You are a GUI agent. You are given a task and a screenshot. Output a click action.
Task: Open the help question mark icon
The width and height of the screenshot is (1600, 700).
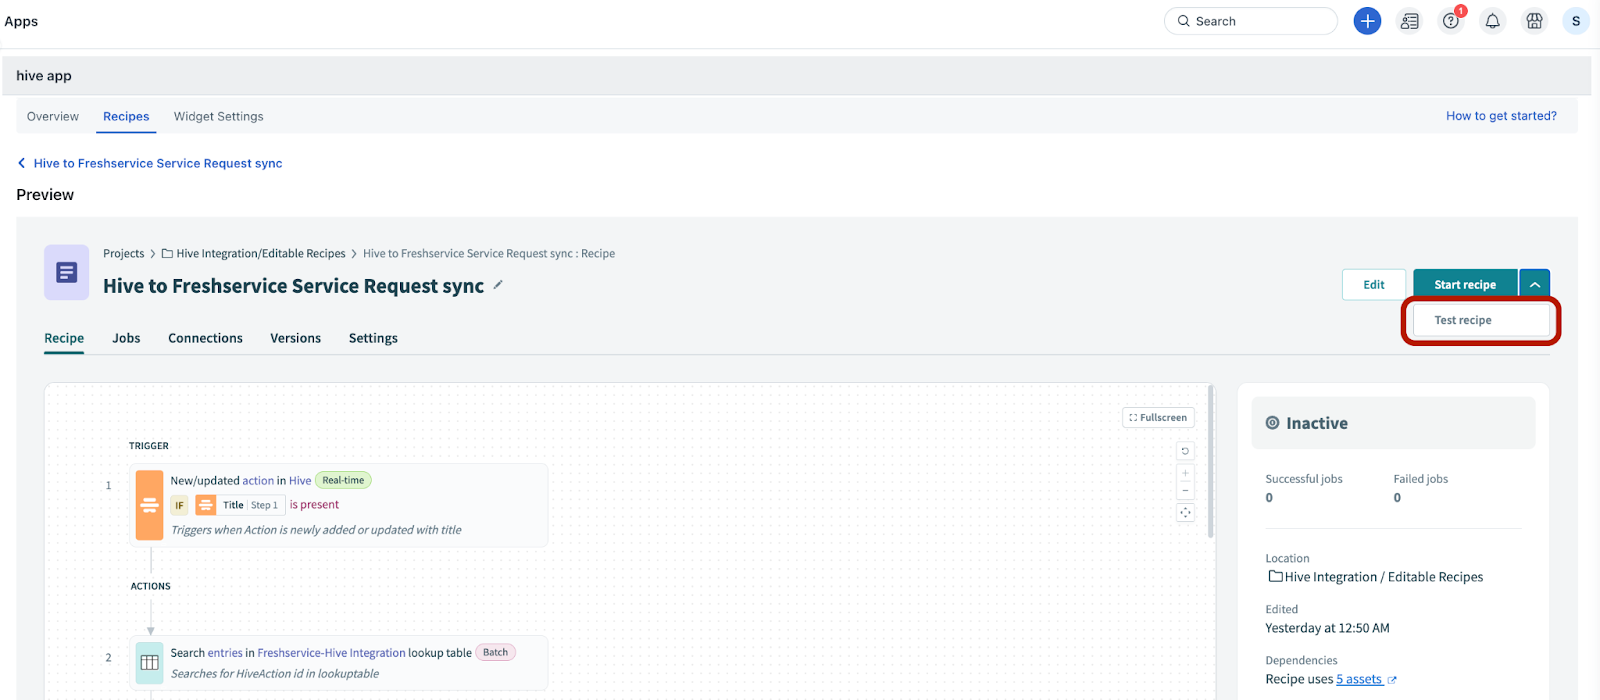[1451, 21]
